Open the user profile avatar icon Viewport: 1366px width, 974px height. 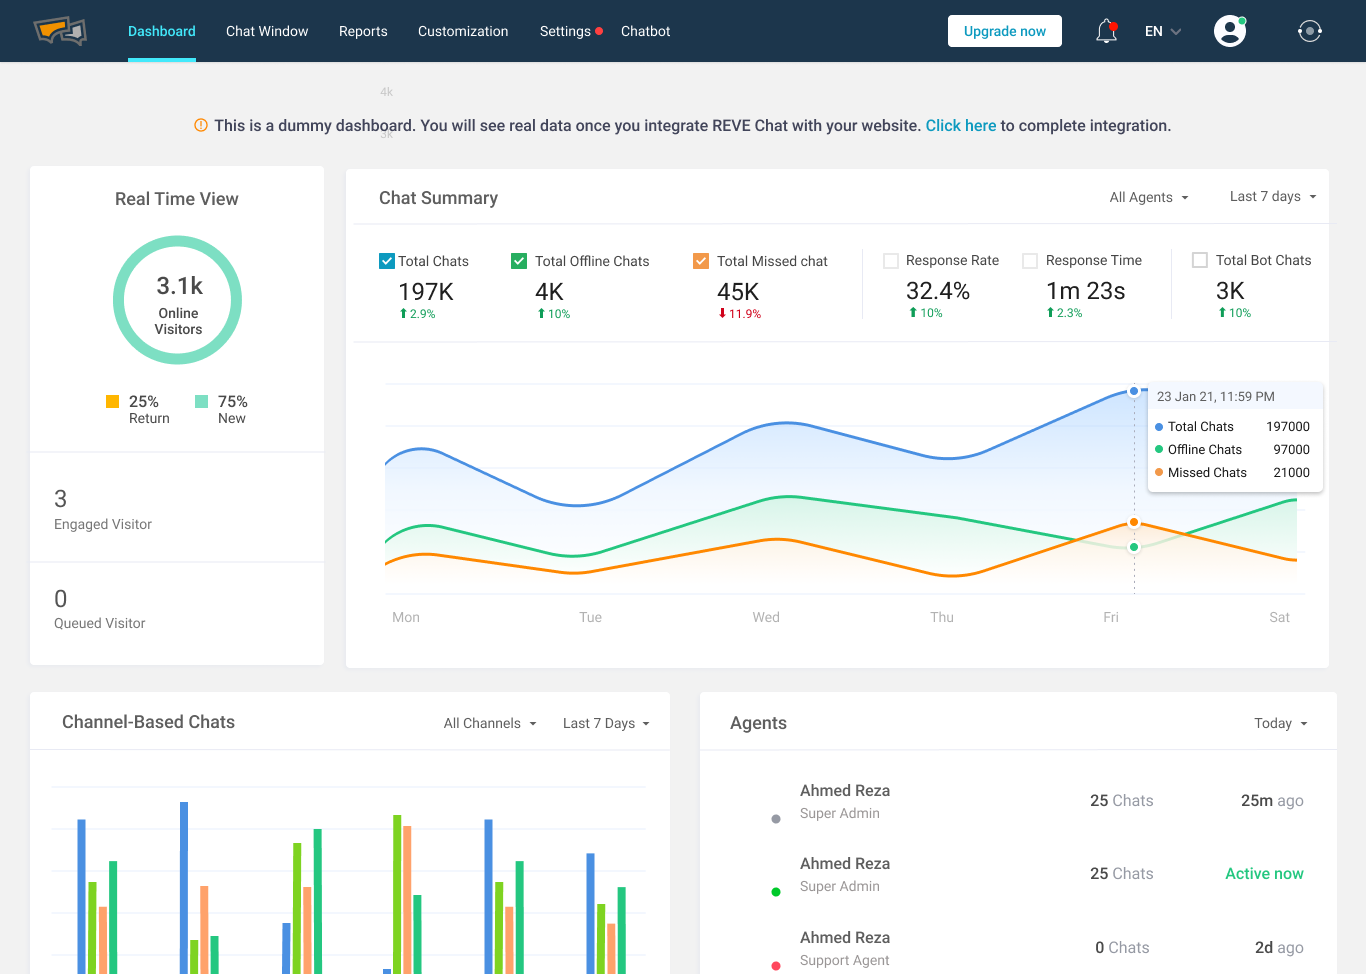pyautogui.click(x=1229, y=31)
